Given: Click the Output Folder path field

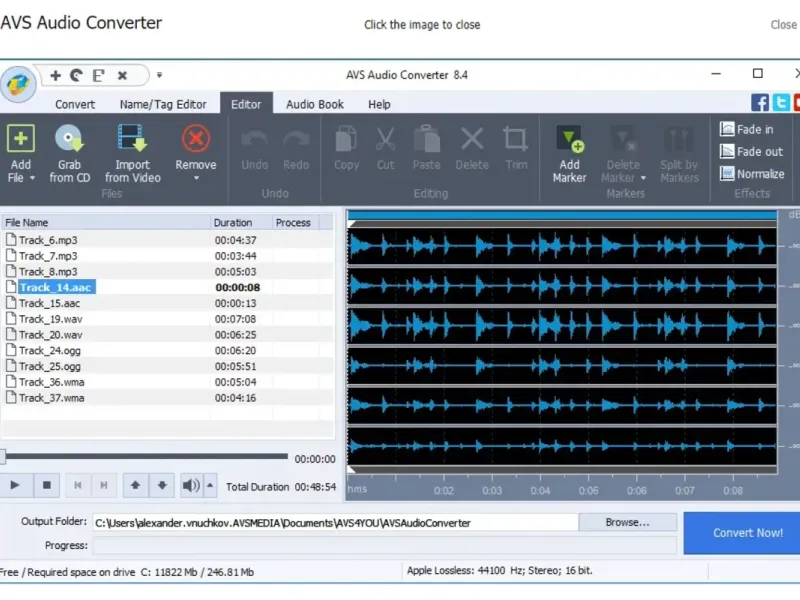Looking at the screenshot, I should [x=335, y=523].
